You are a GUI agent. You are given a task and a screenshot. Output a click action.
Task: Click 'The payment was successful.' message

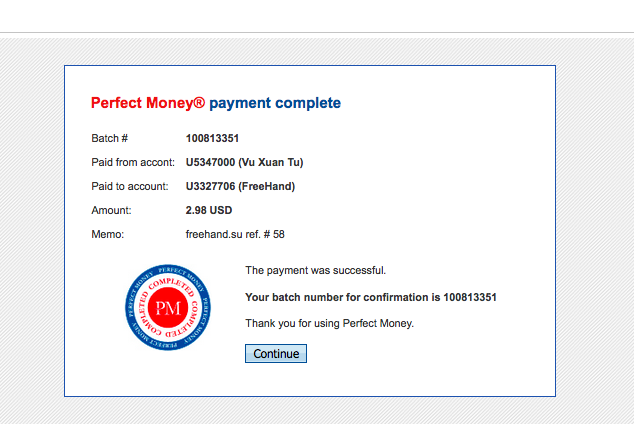[x=315, y=270]
